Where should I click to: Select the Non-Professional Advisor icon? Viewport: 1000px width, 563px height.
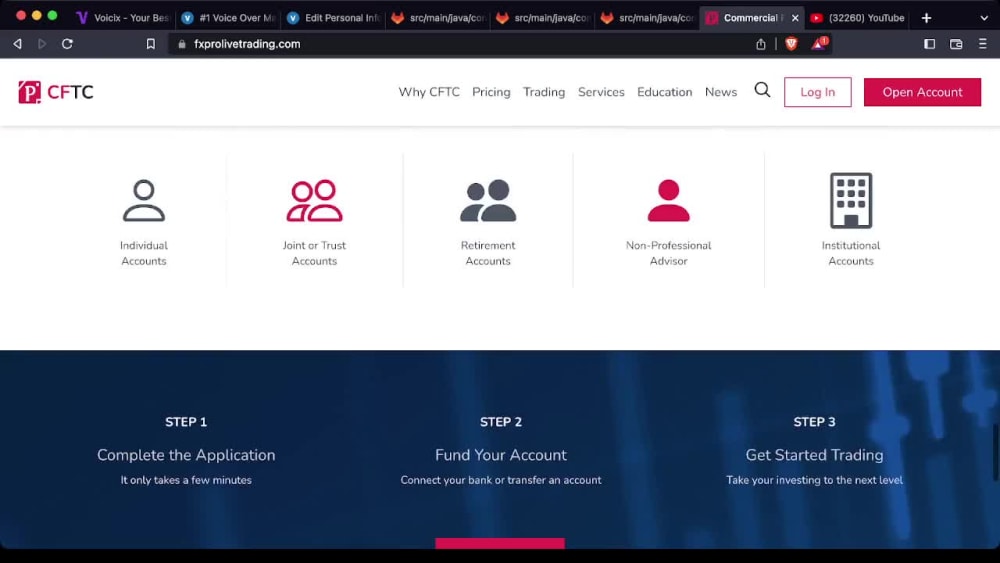pos(668,200)
